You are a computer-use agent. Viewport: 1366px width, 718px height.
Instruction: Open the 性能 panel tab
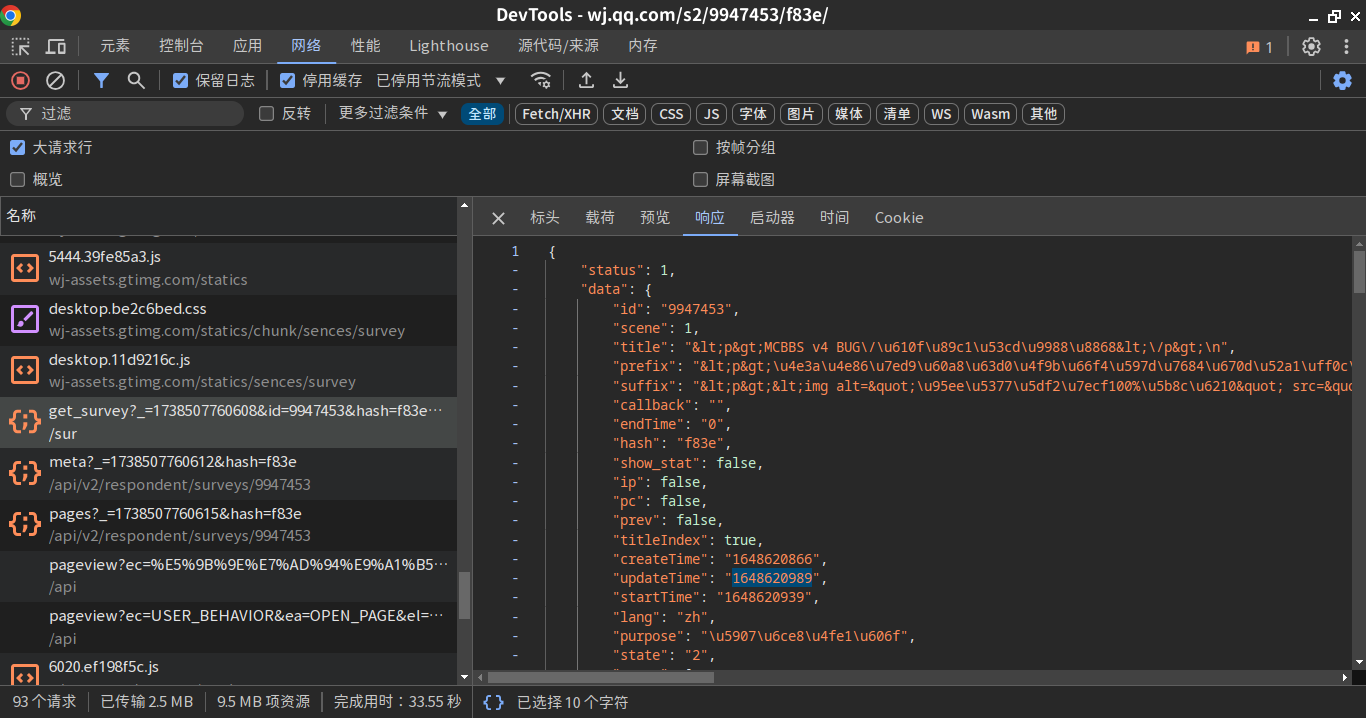(x=365, y=46)
